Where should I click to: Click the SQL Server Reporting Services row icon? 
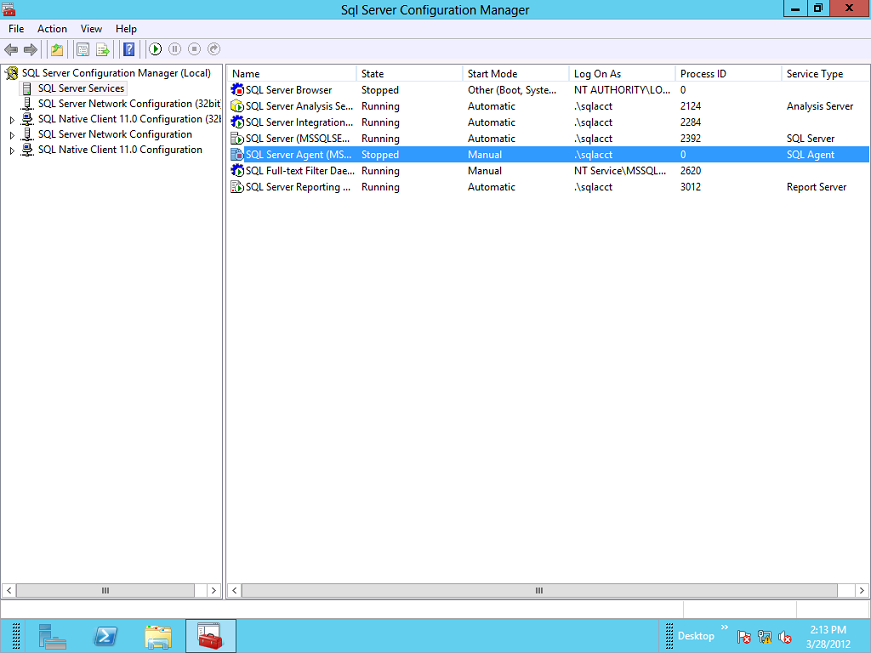pos(237,187)
